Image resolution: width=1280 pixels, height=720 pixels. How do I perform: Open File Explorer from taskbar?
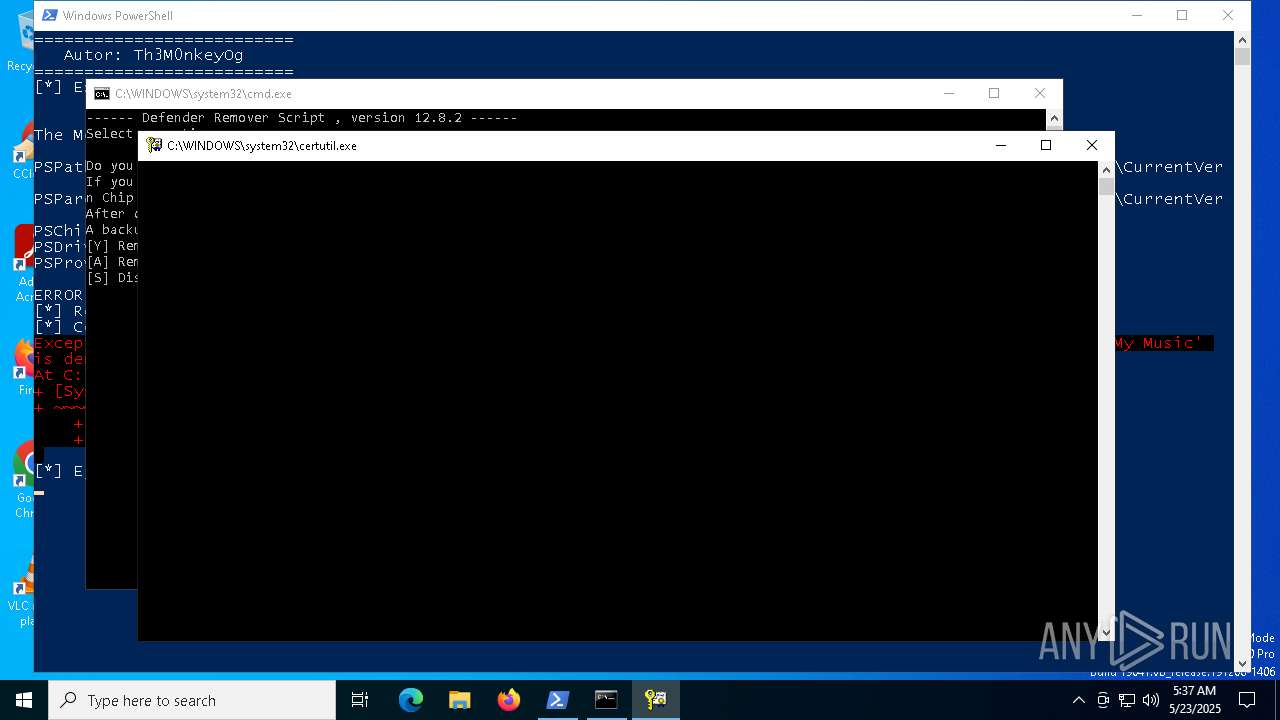[x=459, y=700]
